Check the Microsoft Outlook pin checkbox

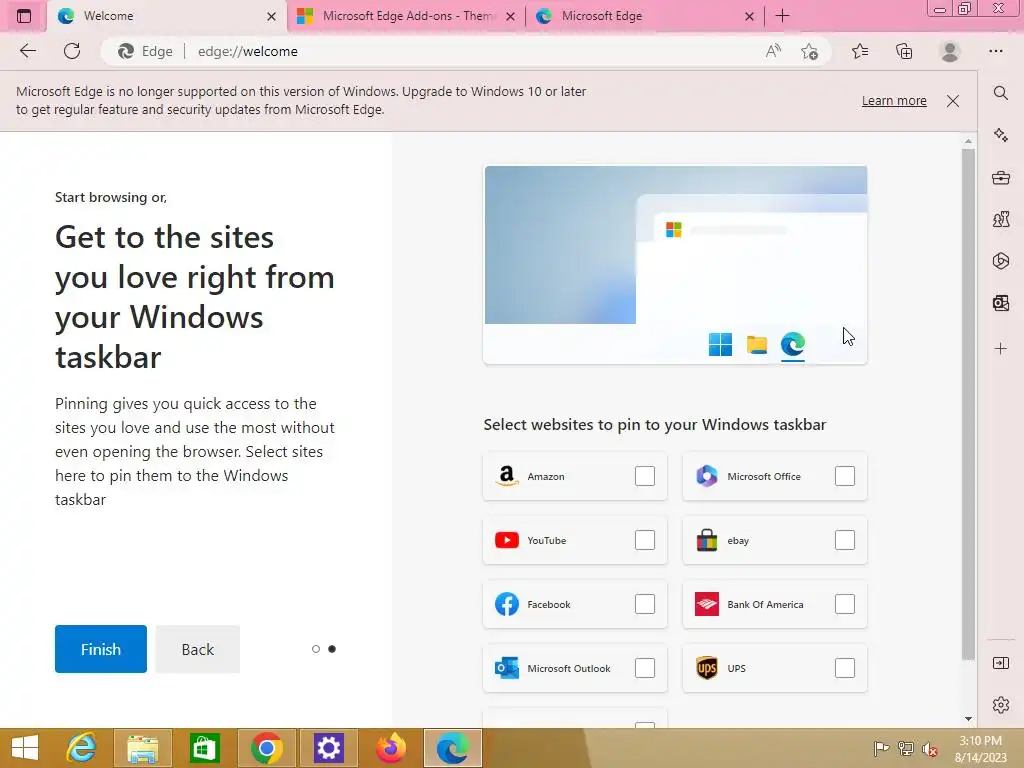pyautogui.click(x=645, y=668)
